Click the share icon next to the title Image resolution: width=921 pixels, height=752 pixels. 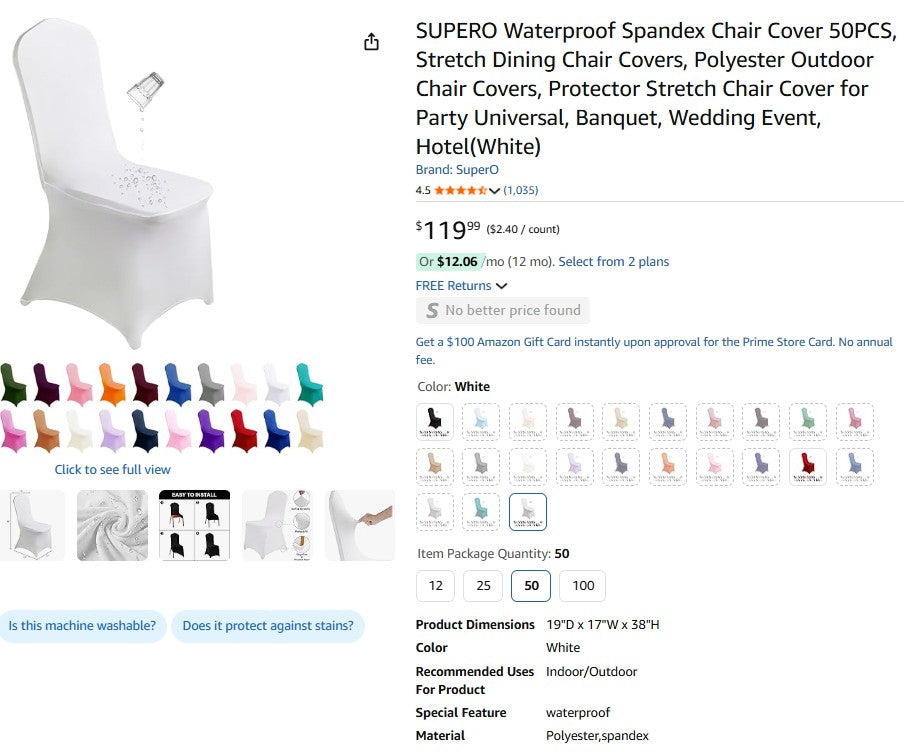(x=371, y=41)
